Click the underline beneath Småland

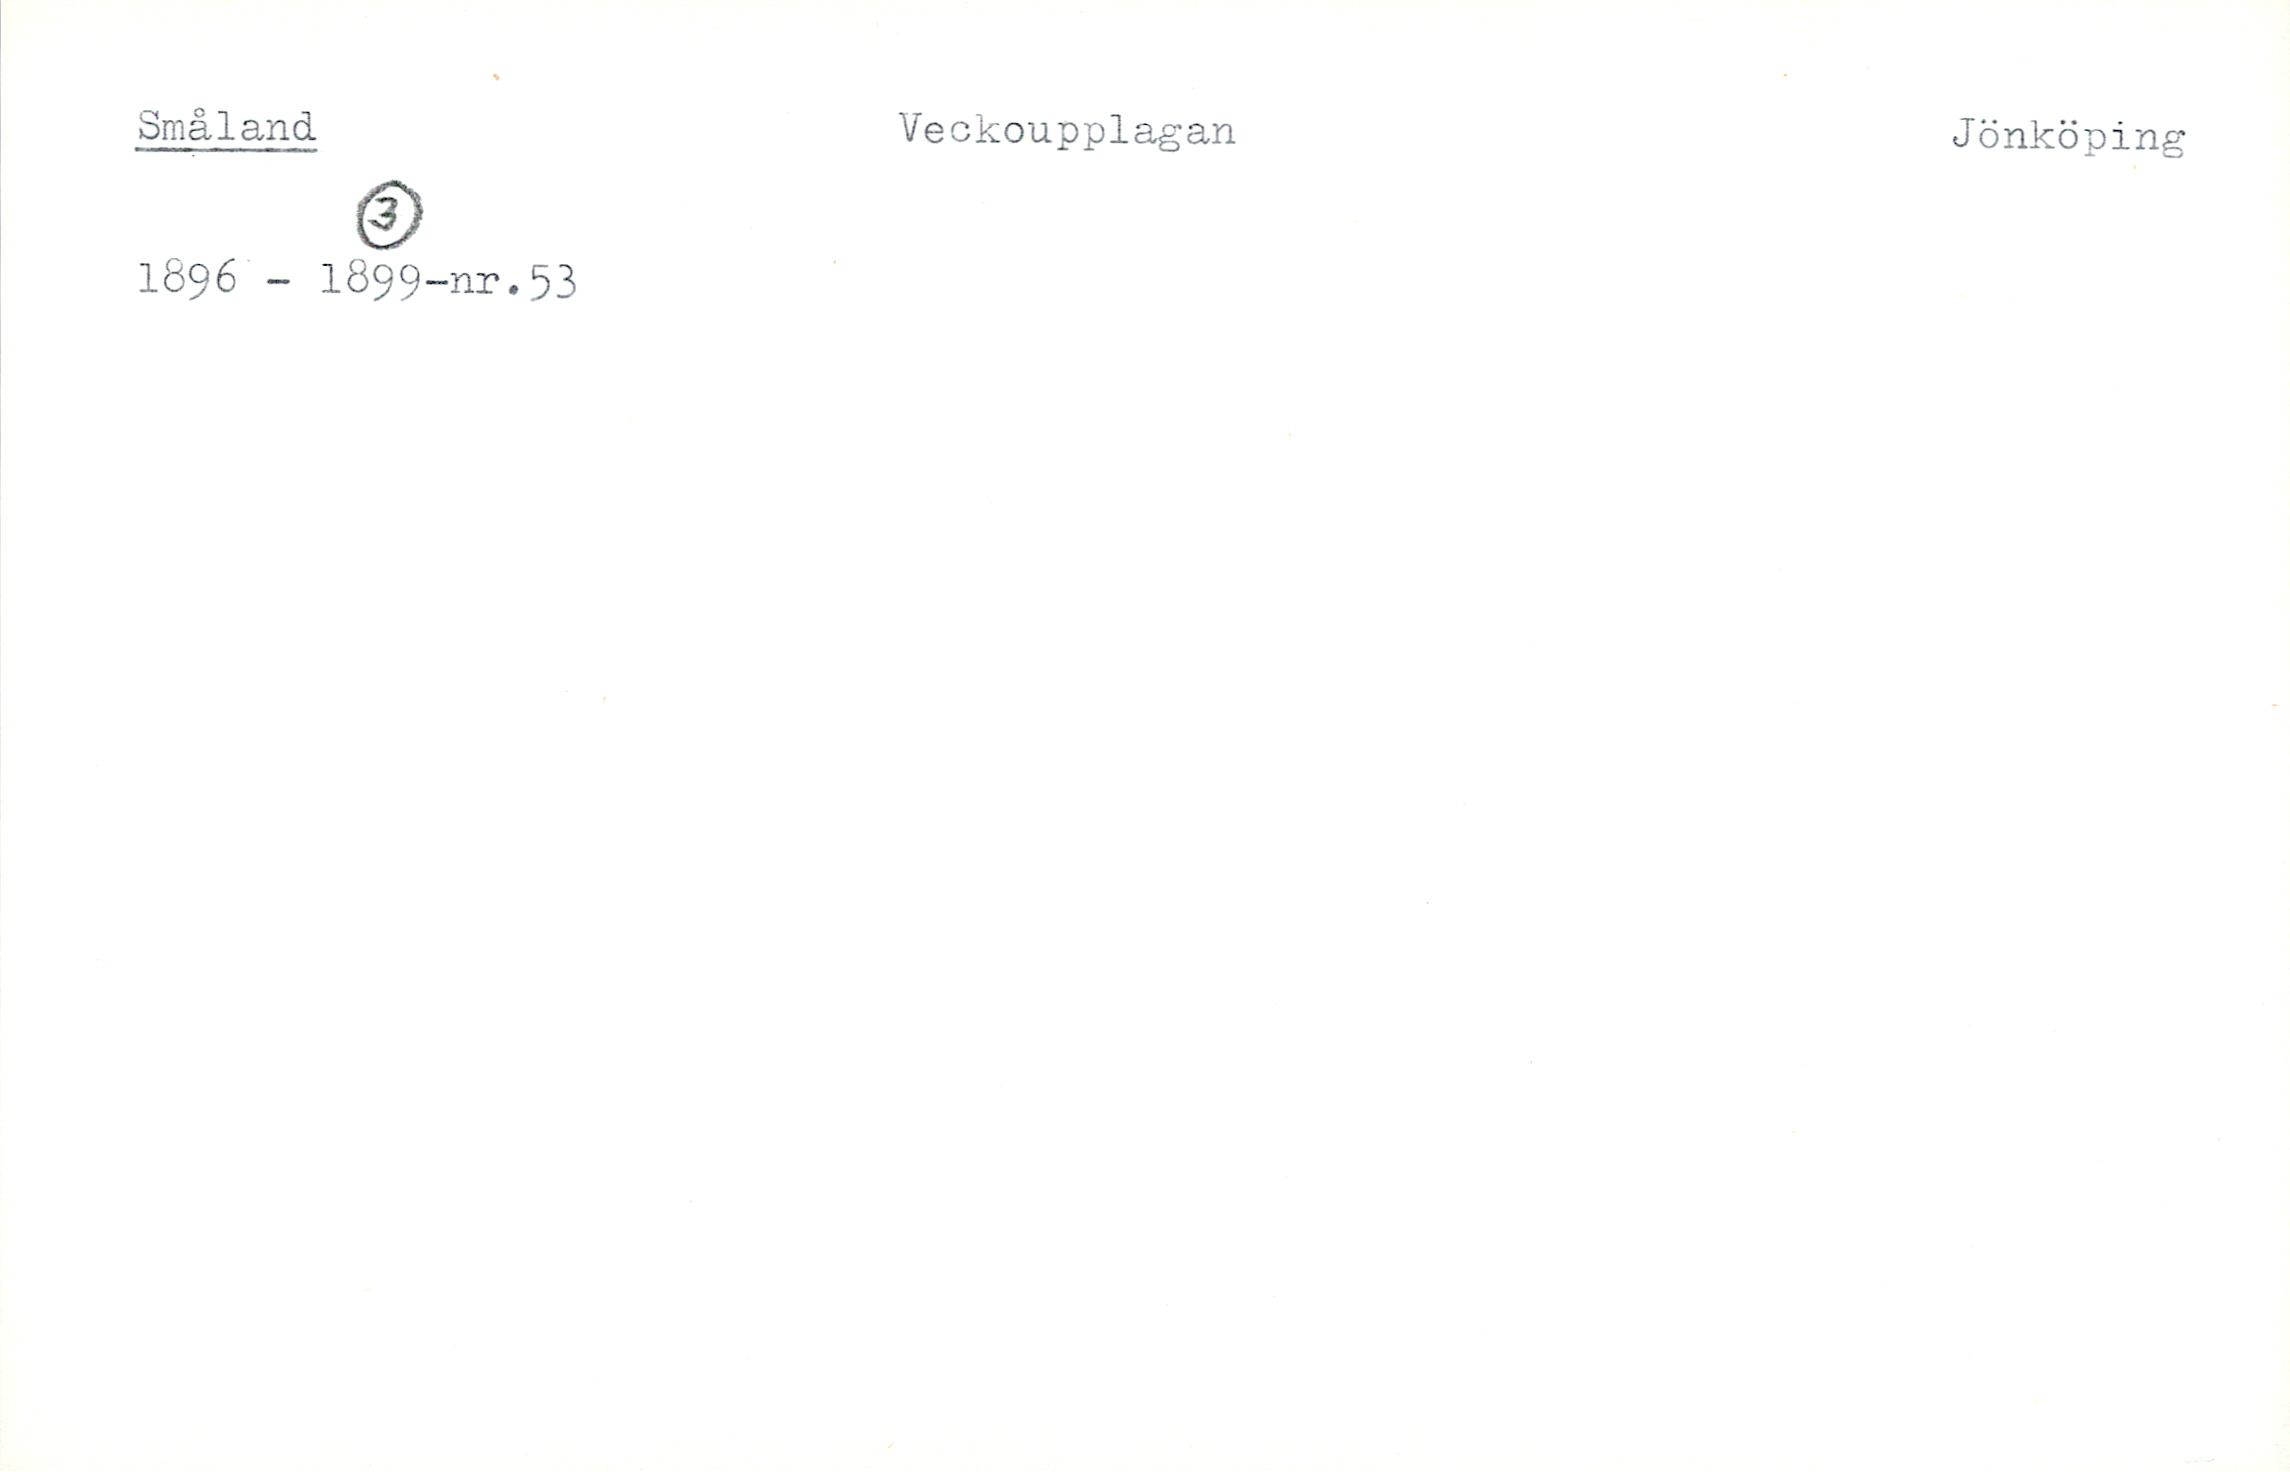tap(226, 150)
